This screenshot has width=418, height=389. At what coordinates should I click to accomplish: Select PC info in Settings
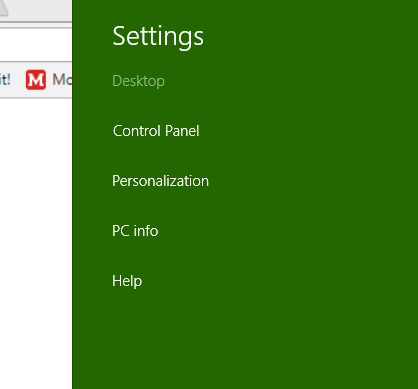[x=135, y=231]
